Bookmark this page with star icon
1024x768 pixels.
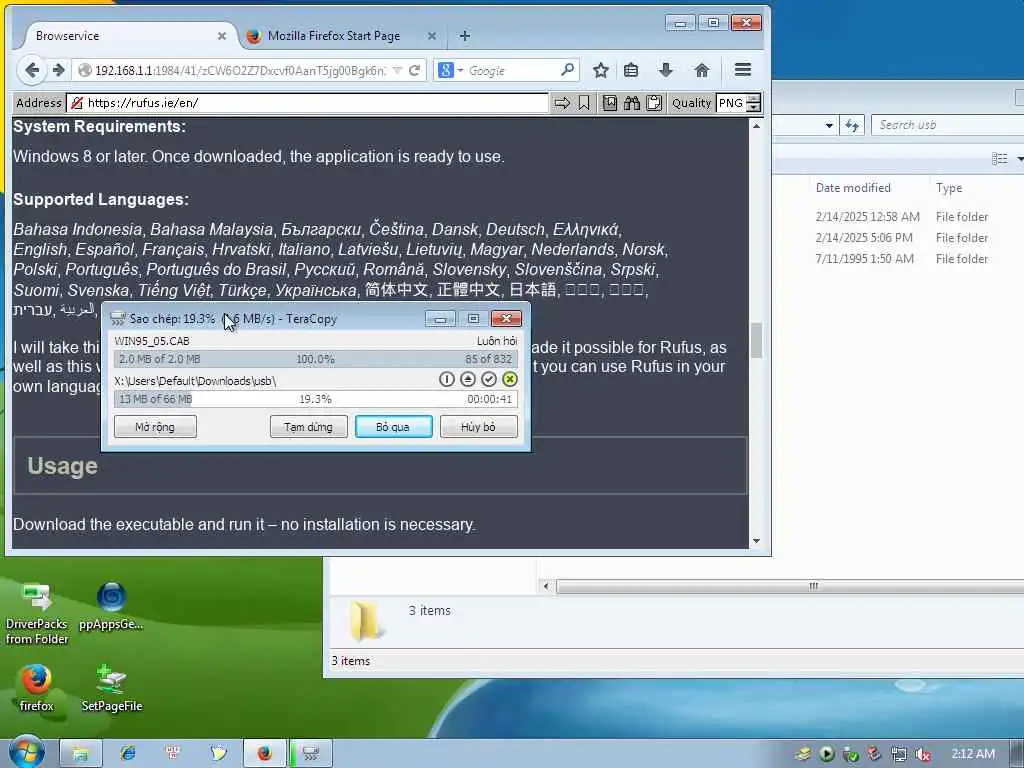click(x=601, y=70)
